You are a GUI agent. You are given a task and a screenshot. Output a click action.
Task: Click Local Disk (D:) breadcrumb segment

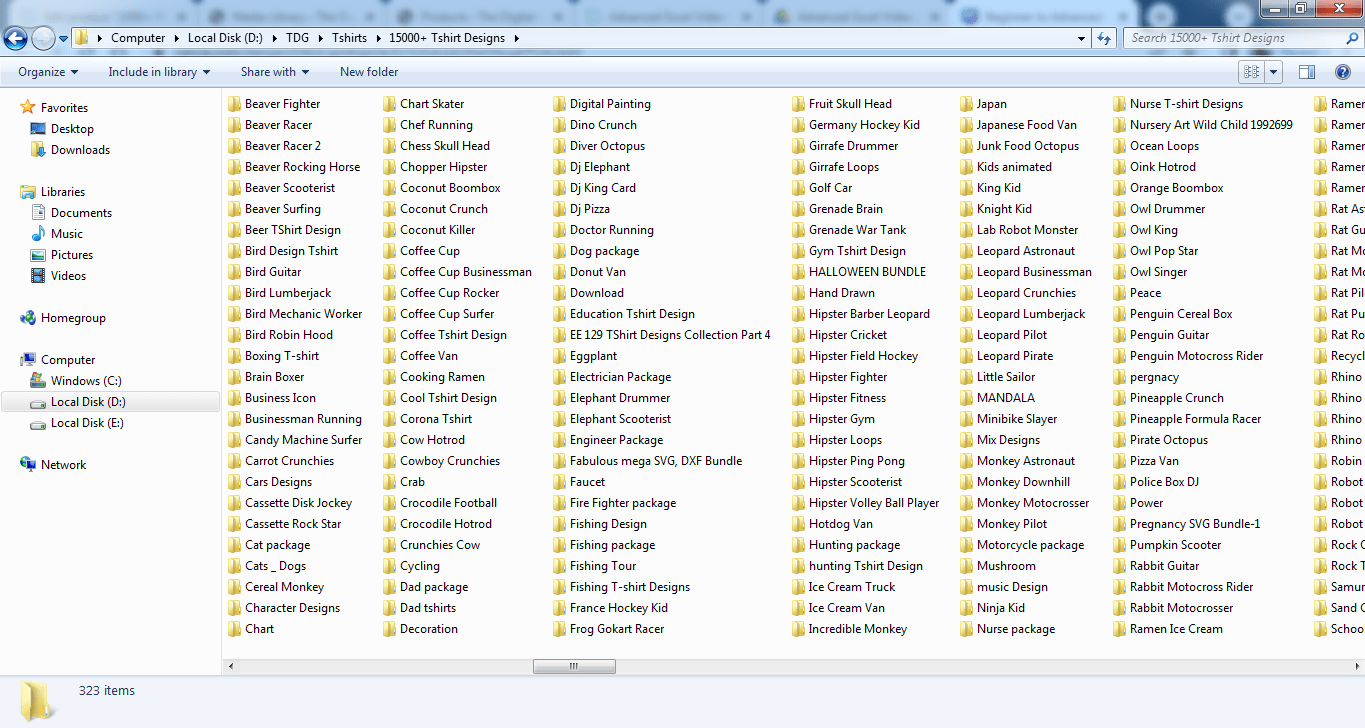[225, 38]
